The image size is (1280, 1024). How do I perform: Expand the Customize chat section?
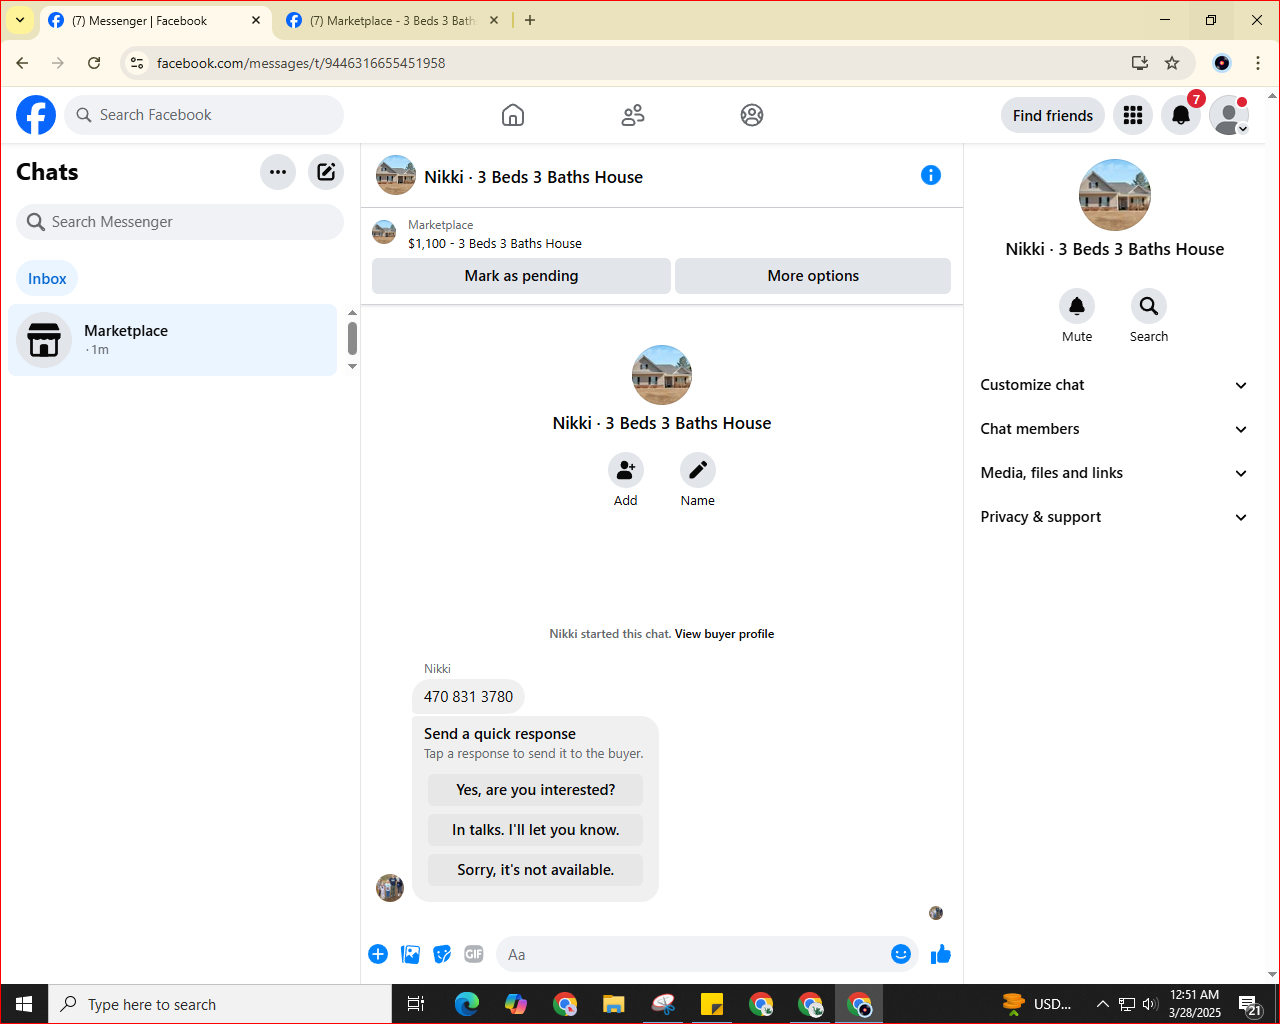1114,385
